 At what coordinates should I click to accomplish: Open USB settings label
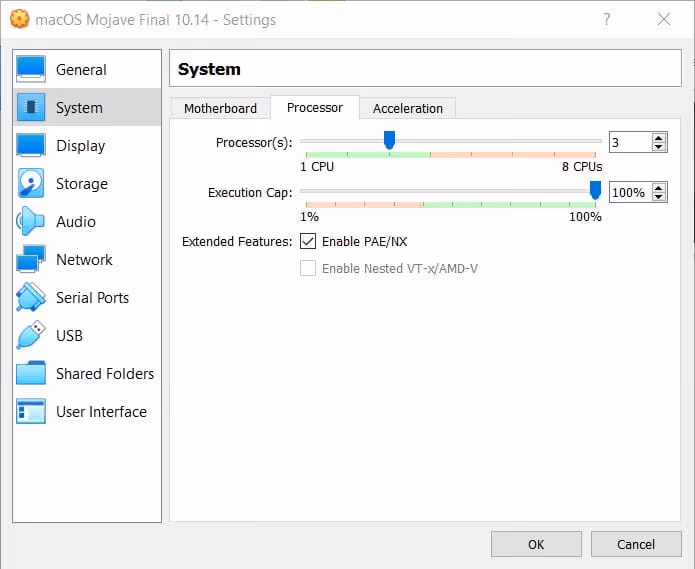click(69, 336)
